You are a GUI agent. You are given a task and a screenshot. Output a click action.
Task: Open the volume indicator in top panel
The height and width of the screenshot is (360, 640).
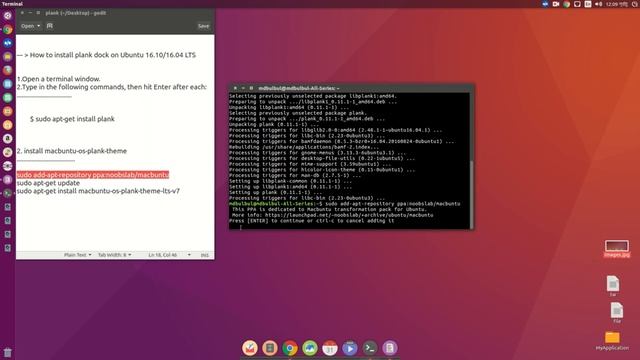point(598,4)
